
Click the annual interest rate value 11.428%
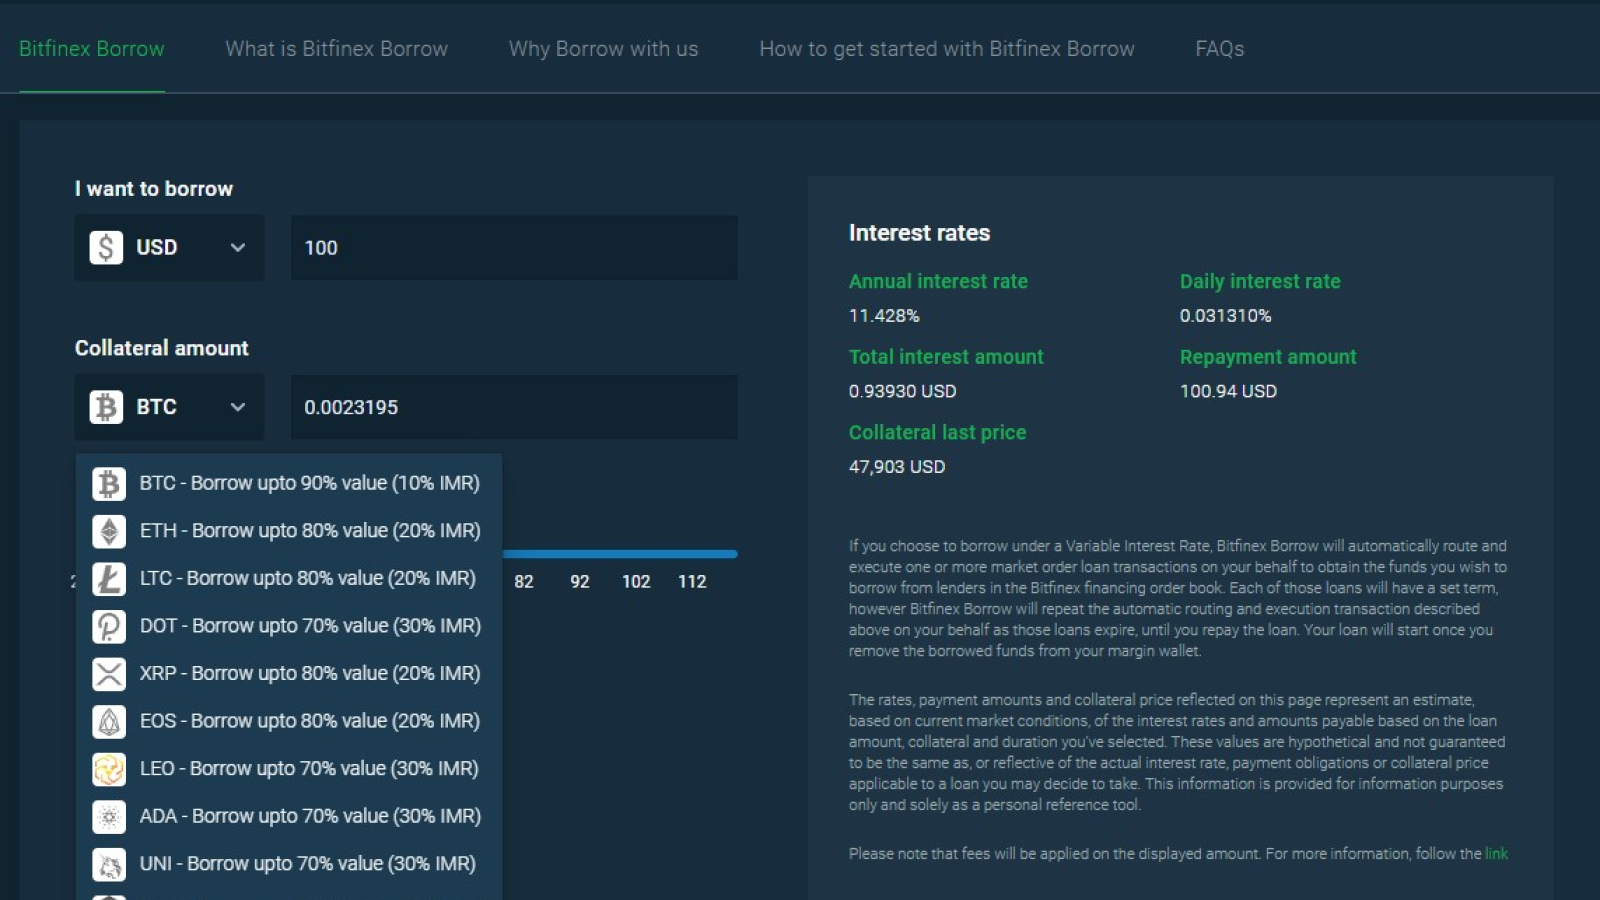[884, 316]
